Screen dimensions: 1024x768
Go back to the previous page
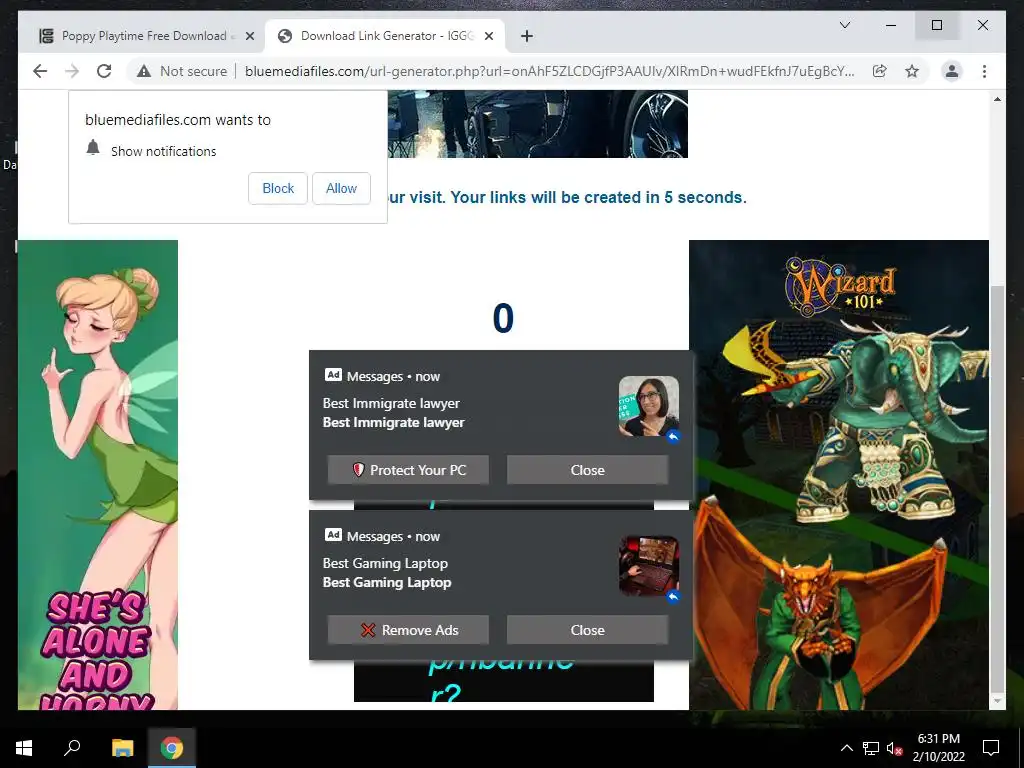40,71
